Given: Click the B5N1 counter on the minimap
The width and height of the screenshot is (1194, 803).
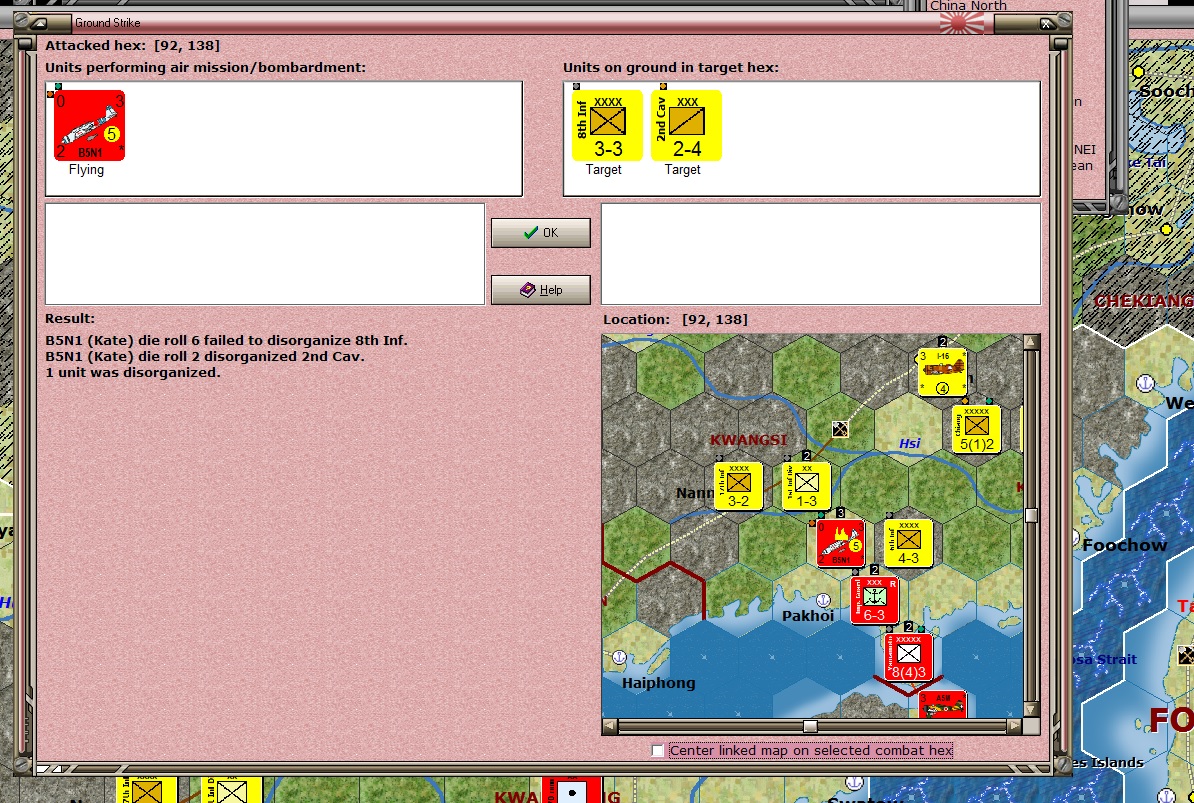Looking at the screenshot, I should (841, 543).
